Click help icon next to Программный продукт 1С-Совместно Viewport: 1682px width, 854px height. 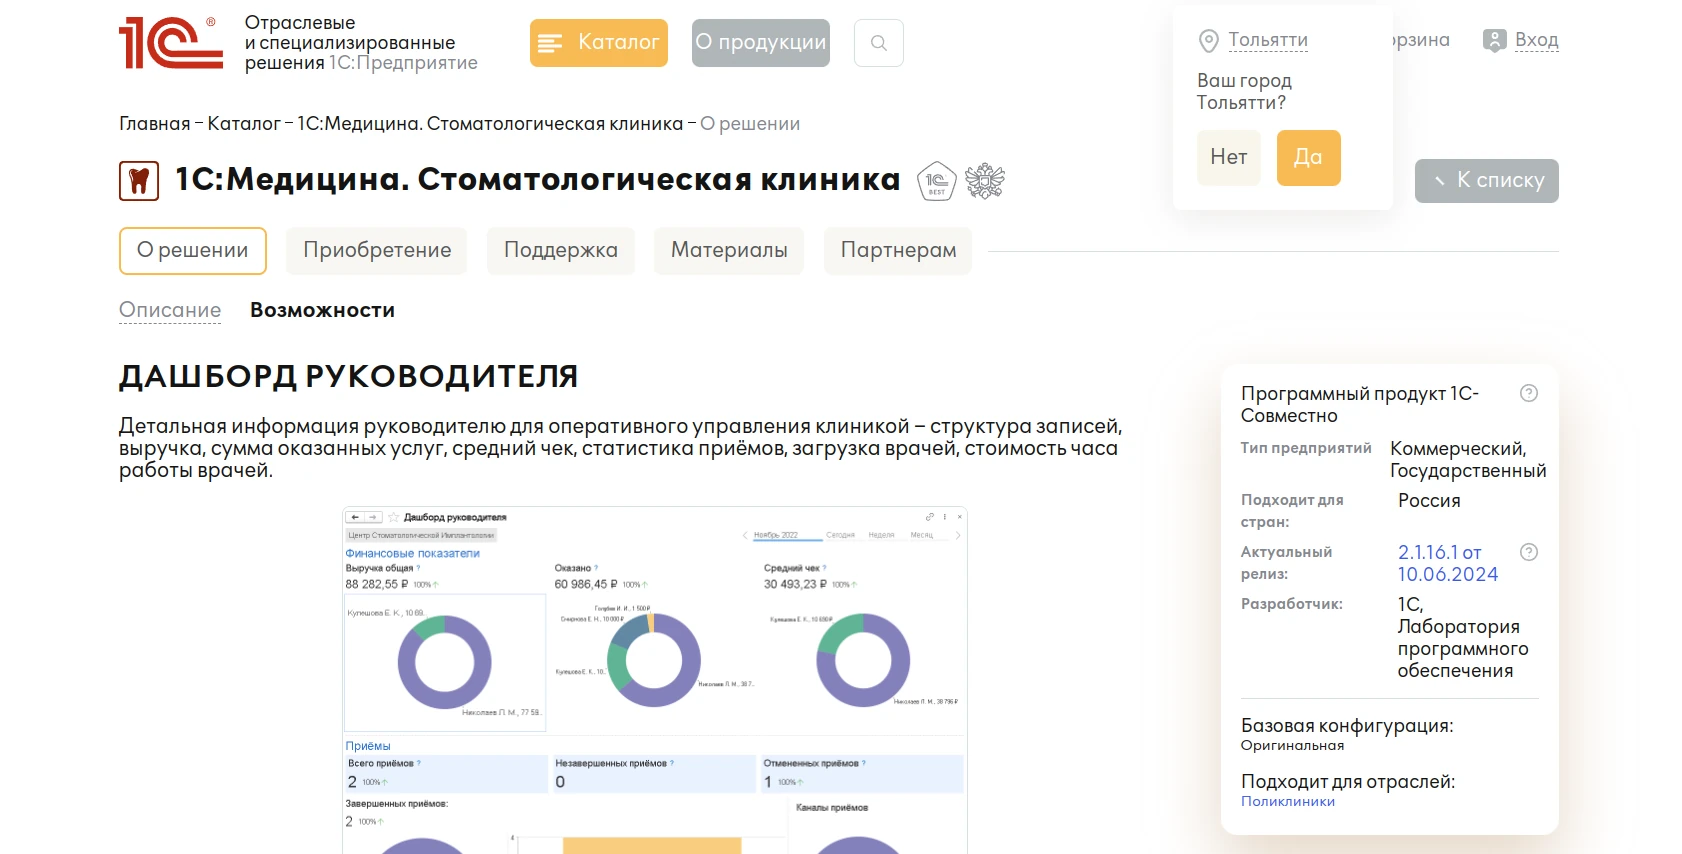[x=1529, y=393]
